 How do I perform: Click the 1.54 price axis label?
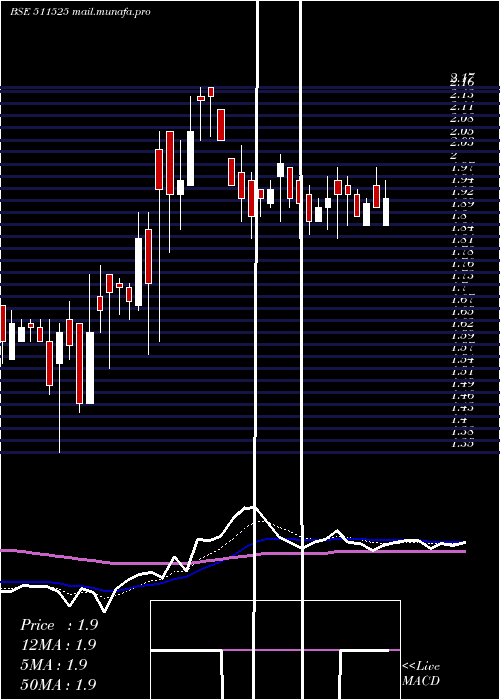click(462, 359)
